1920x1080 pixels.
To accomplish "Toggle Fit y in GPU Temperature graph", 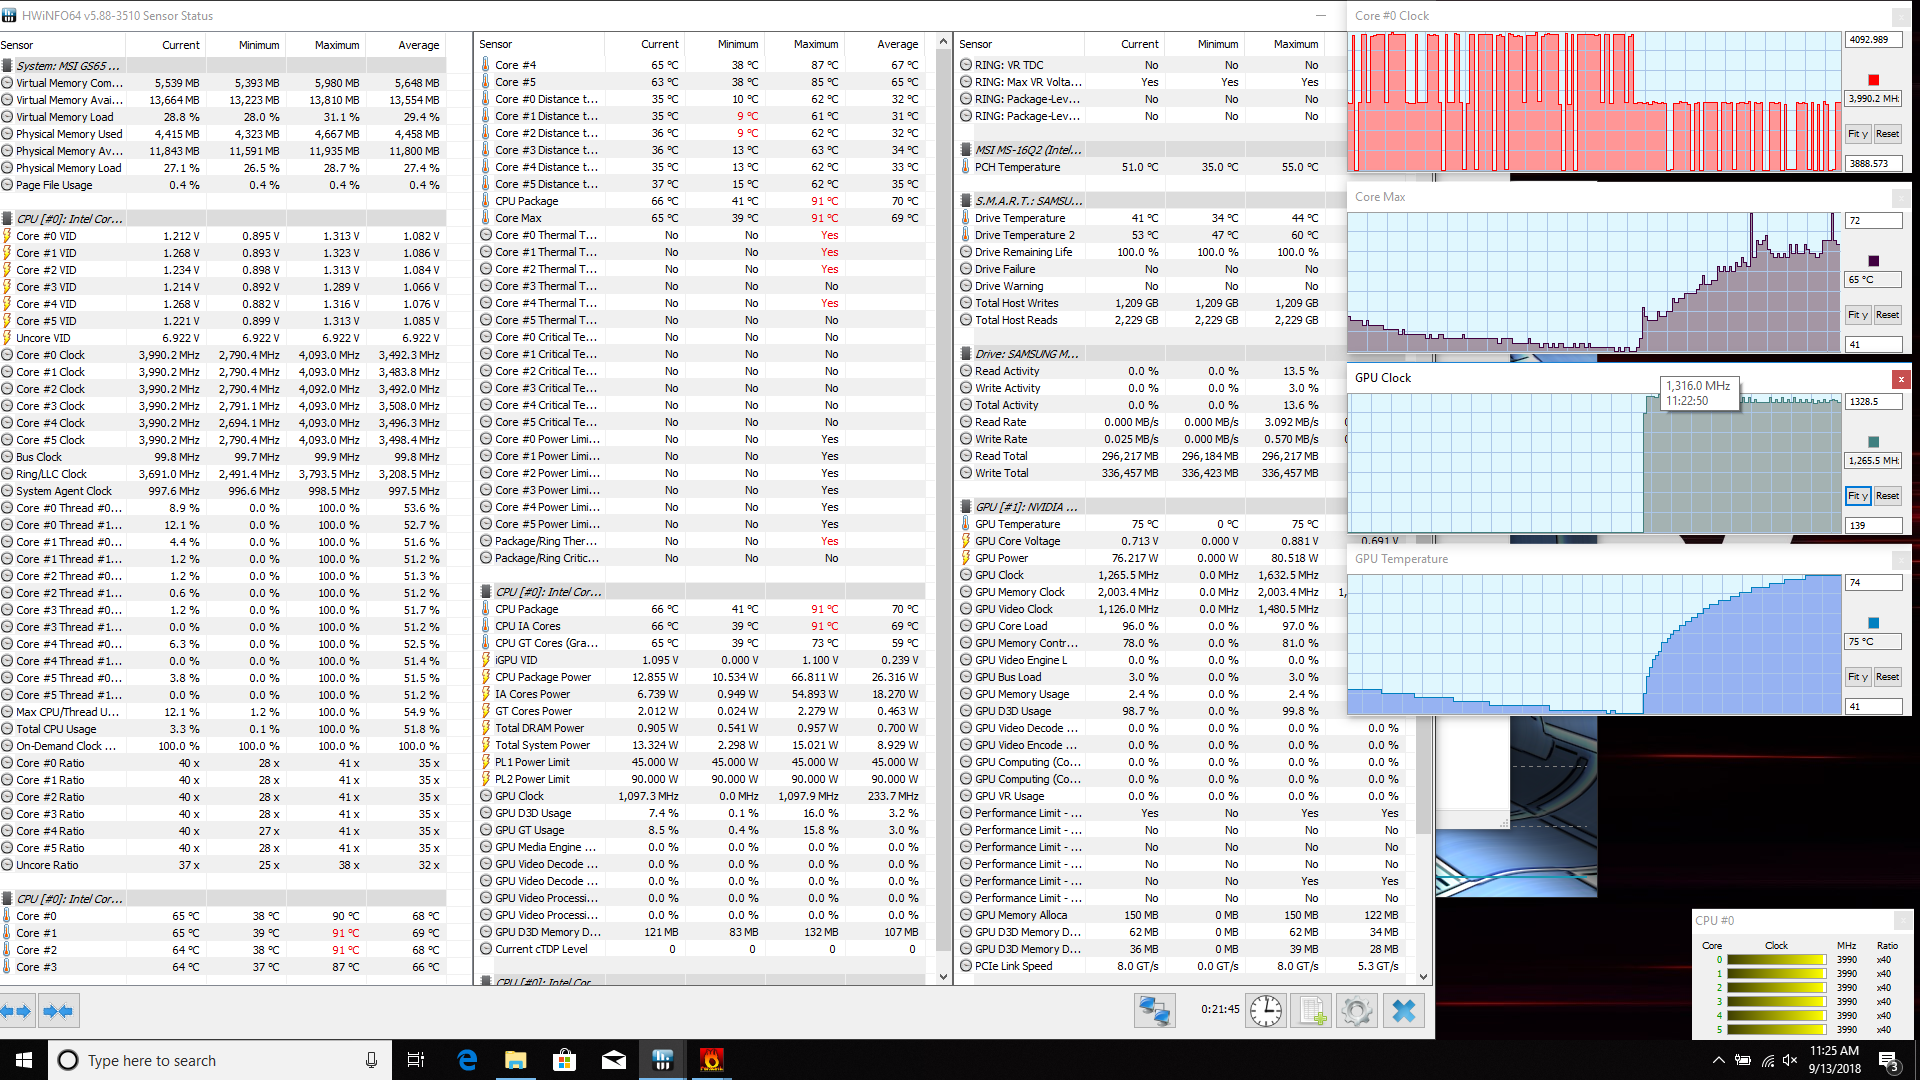I will [1857, 677].
